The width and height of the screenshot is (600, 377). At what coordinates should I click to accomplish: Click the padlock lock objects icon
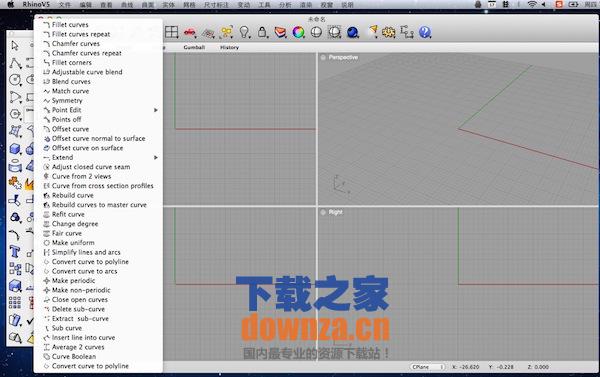pyautogui.click(x=262, y=32)
